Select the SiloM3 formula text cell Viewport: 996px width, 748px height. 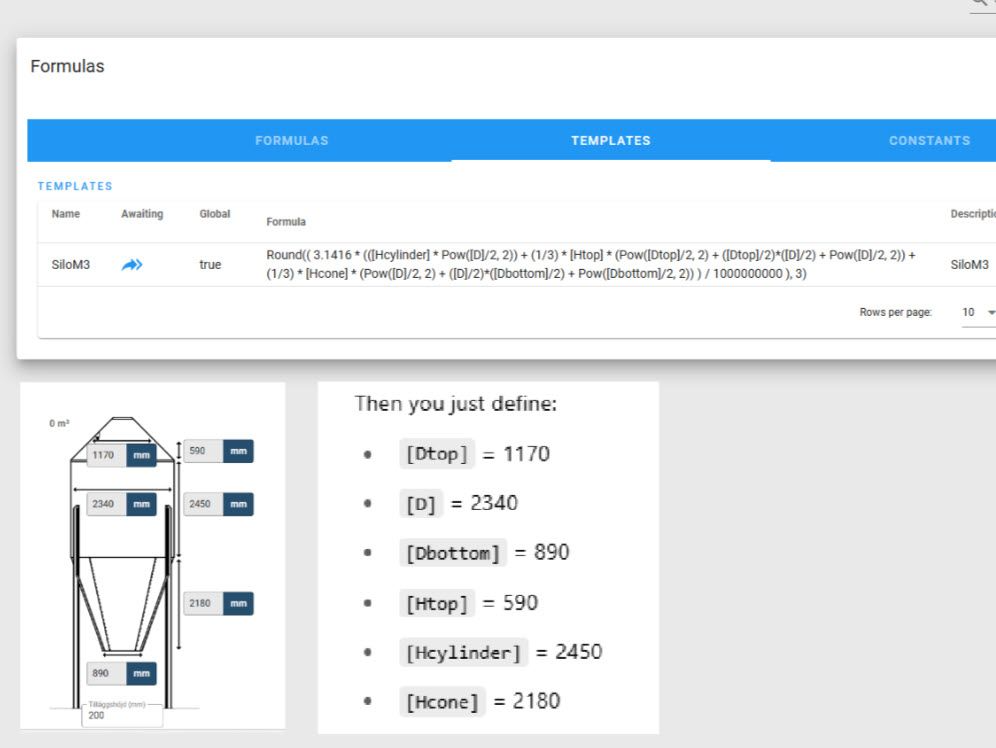click(590, 265)
